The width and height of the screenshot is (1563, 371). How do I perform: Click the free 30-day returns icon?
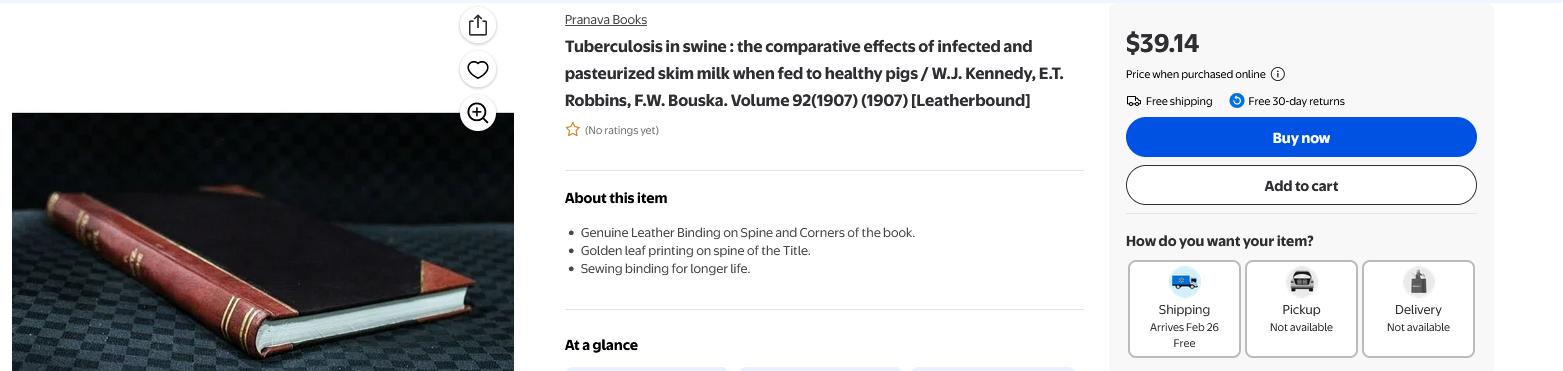coord(1237,101)
